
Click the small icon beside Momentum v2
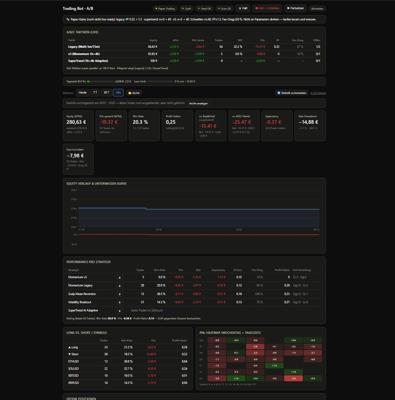tap(120, 277)
